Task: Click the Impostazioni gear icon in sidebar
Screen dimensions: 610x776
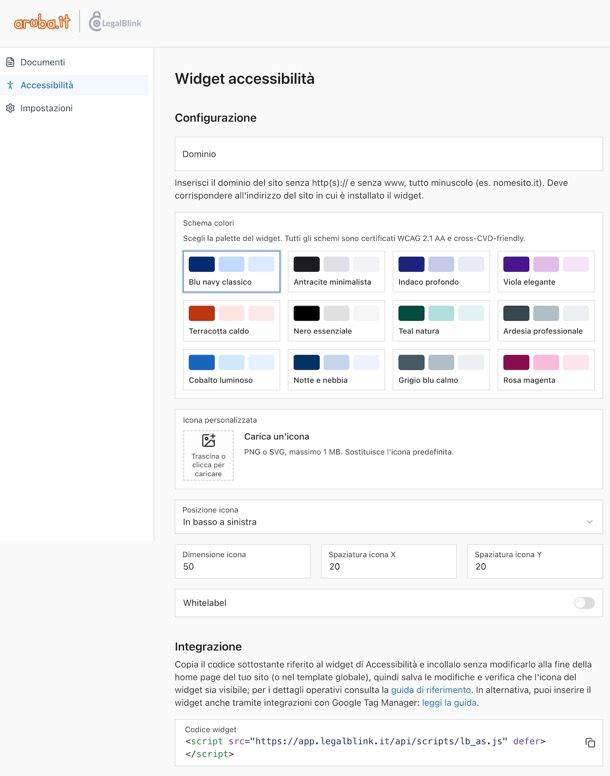Action: click(10, 108)
